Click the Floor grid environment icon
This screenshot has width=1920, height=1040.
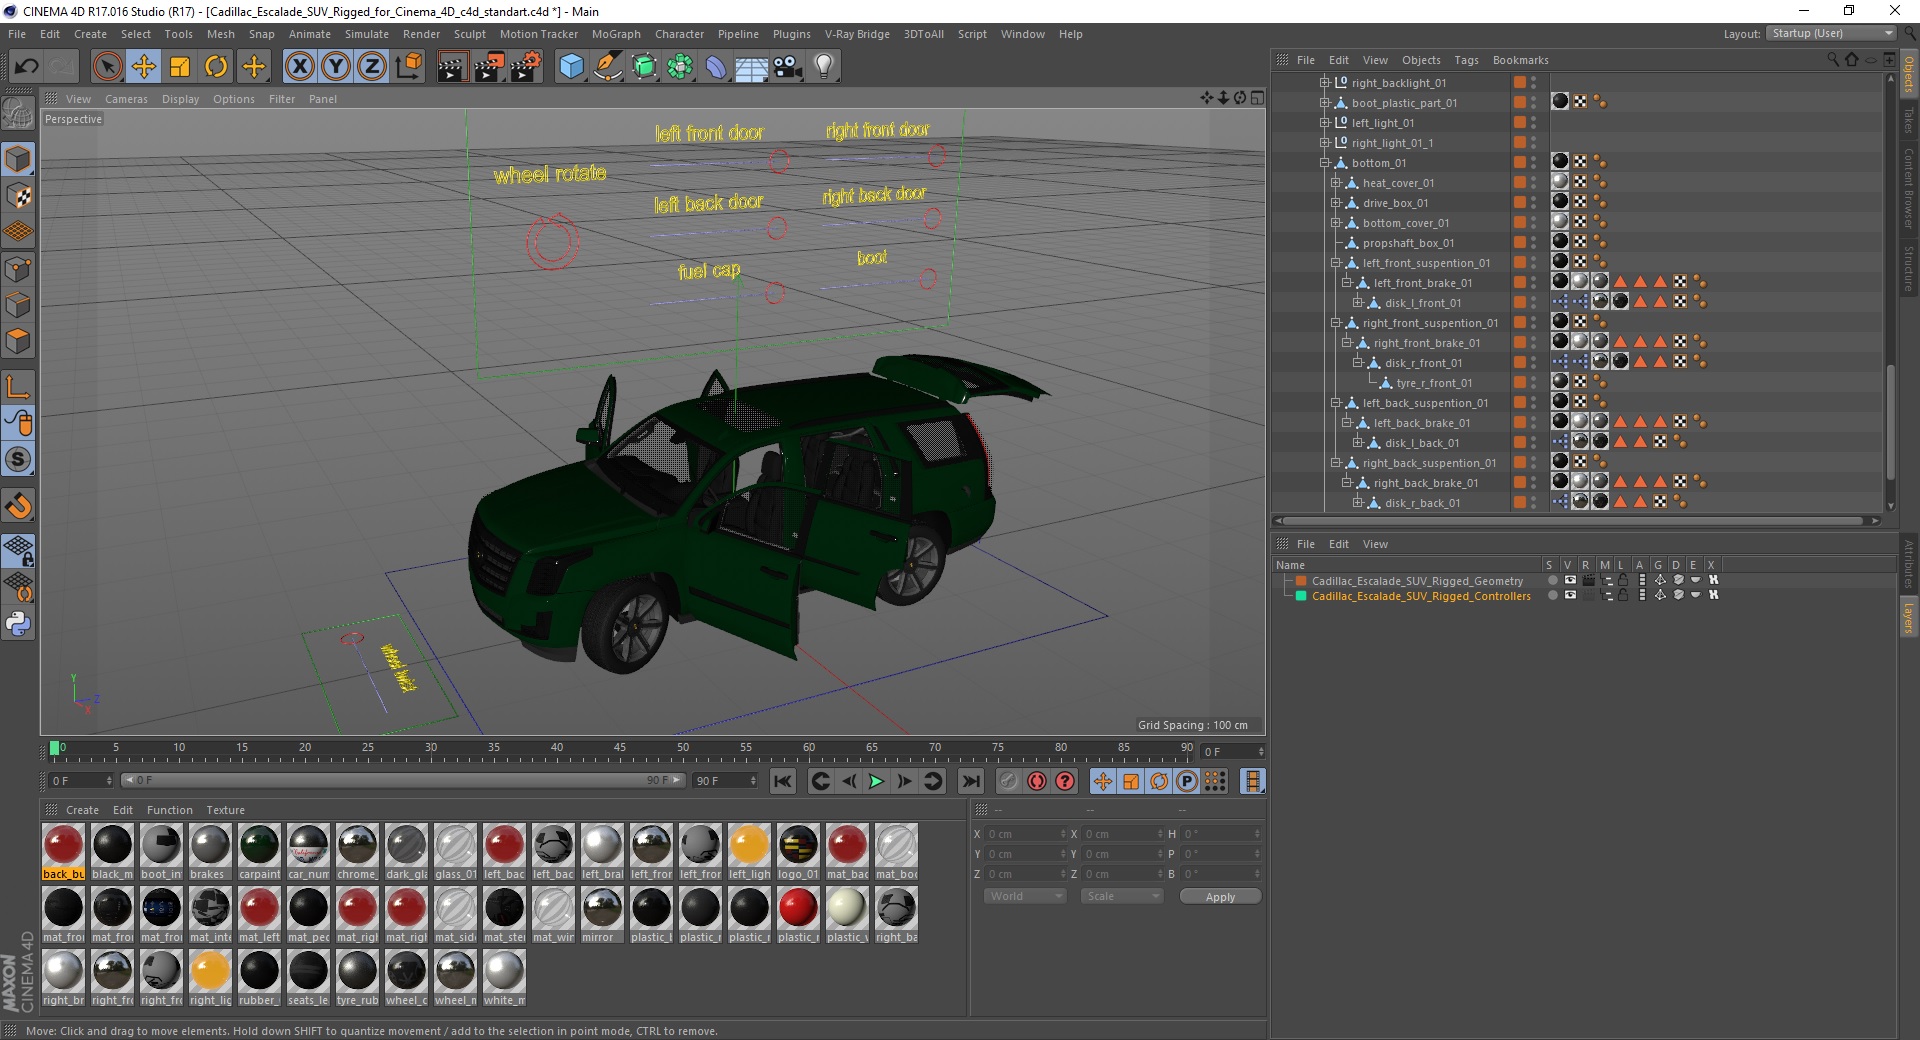click(751, 67)
